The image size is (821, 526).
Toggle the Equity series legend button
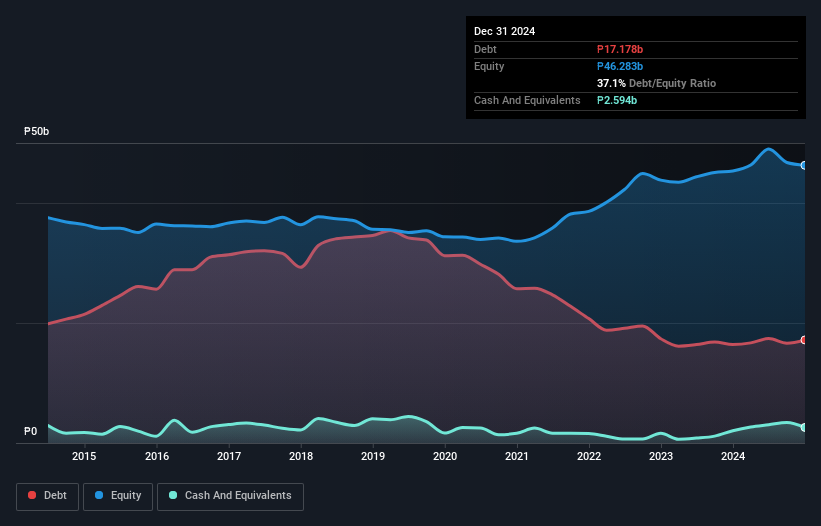click(x=118, y=496)
